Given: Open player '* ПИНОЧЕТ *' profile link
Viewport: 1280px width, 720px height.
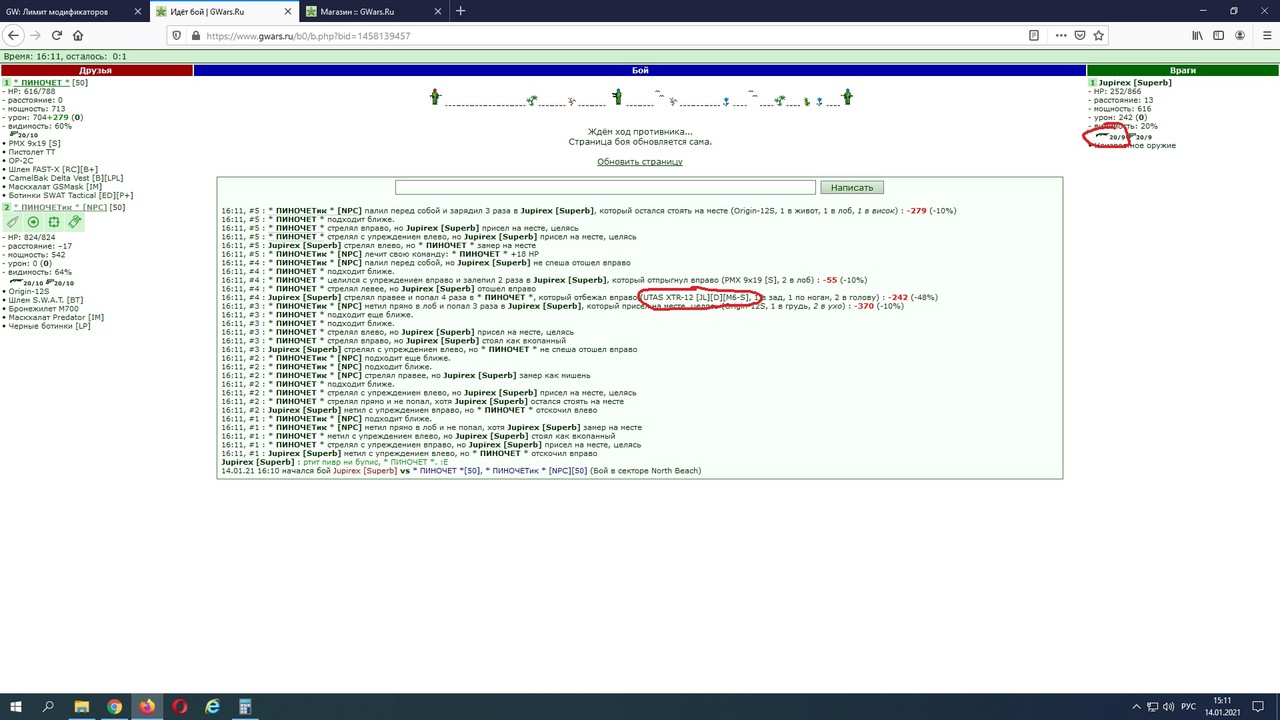Looking at the screenshot, I should (41, 83).
